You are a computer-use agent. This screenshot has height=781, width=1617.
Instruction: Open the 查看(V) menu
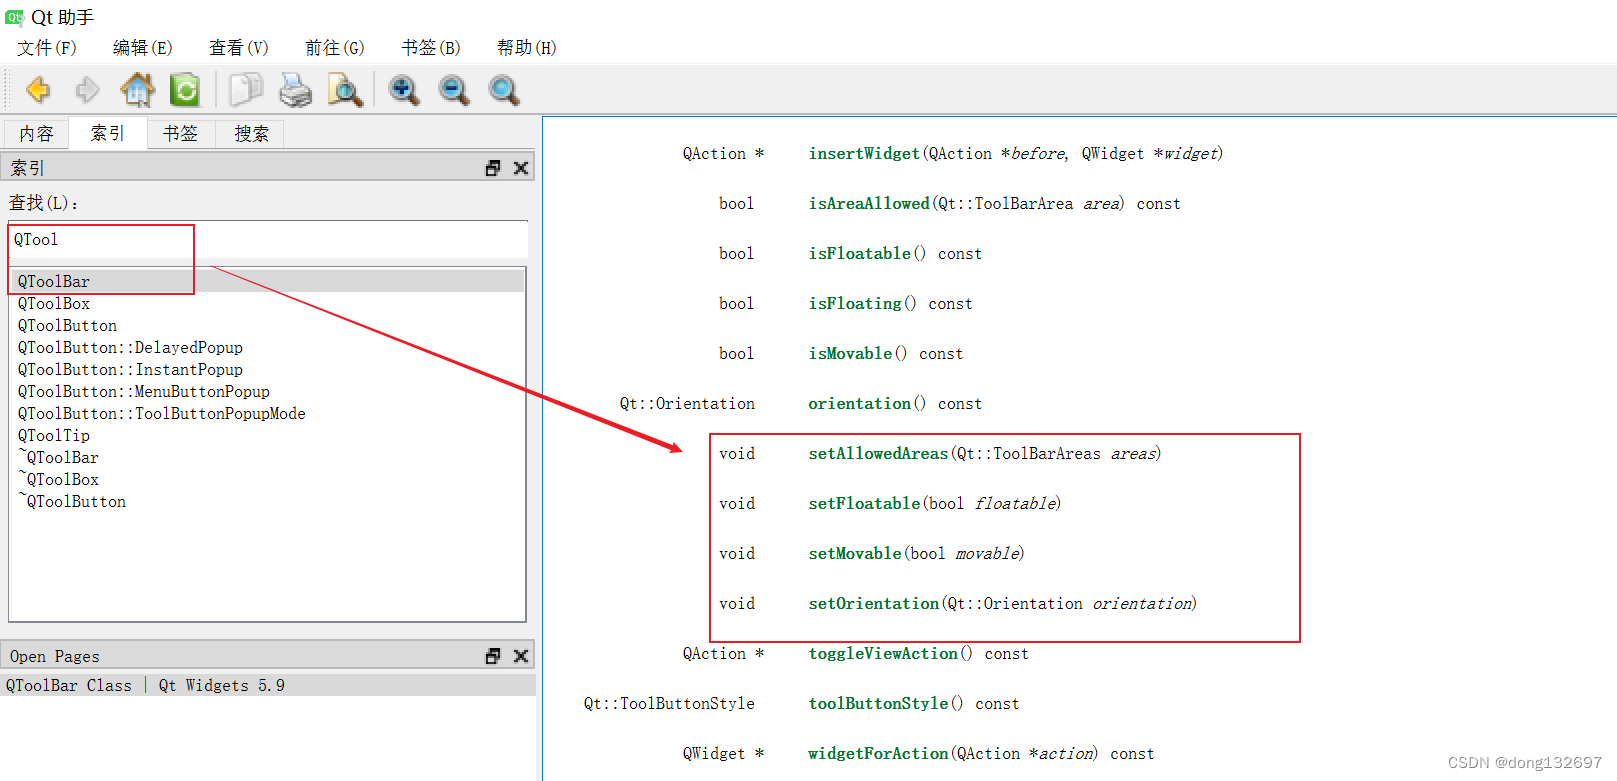tap(239, 48)
